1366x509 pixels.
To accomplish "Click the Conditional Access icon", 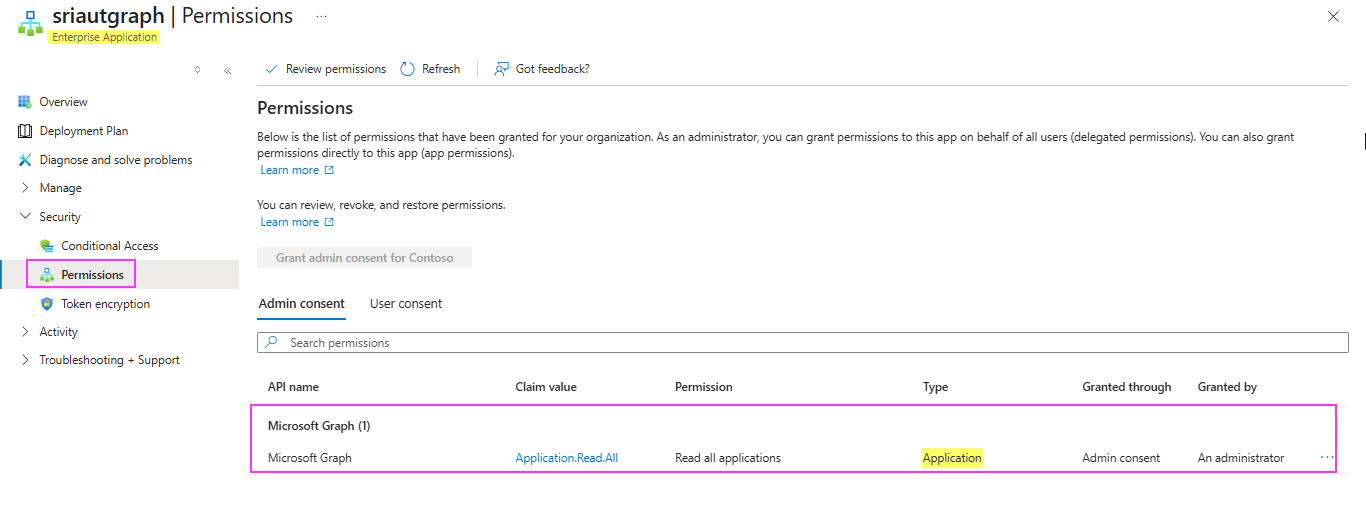I will click(47, 246).
